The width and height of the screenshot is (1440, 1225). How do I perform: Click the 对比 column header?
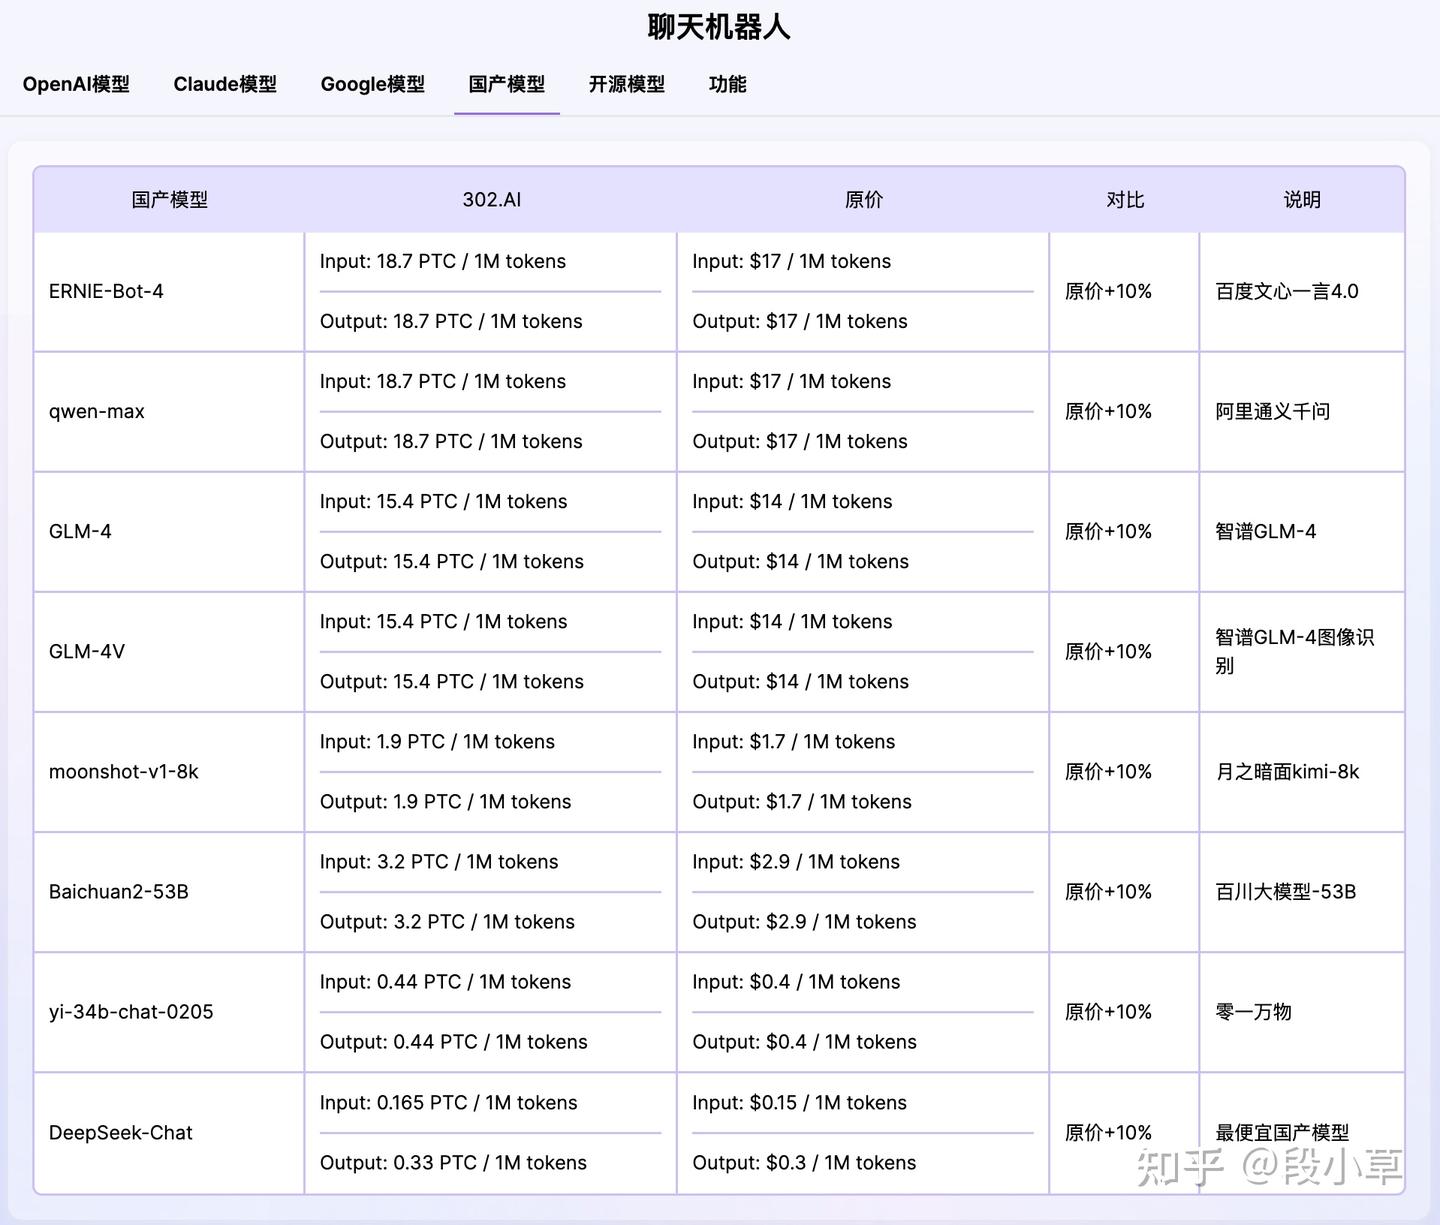(1123, 199)
